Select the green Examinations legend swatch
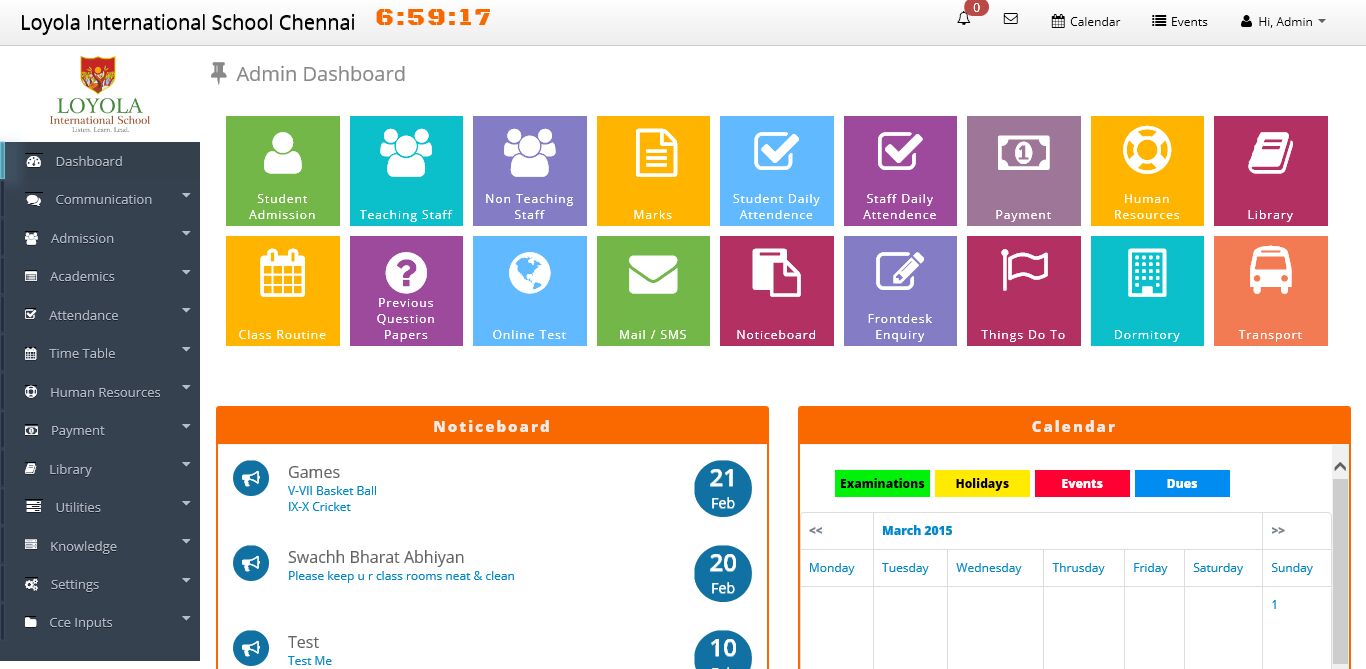The height and width of the screenshot is (669, 1366). (x=881, y=483)
